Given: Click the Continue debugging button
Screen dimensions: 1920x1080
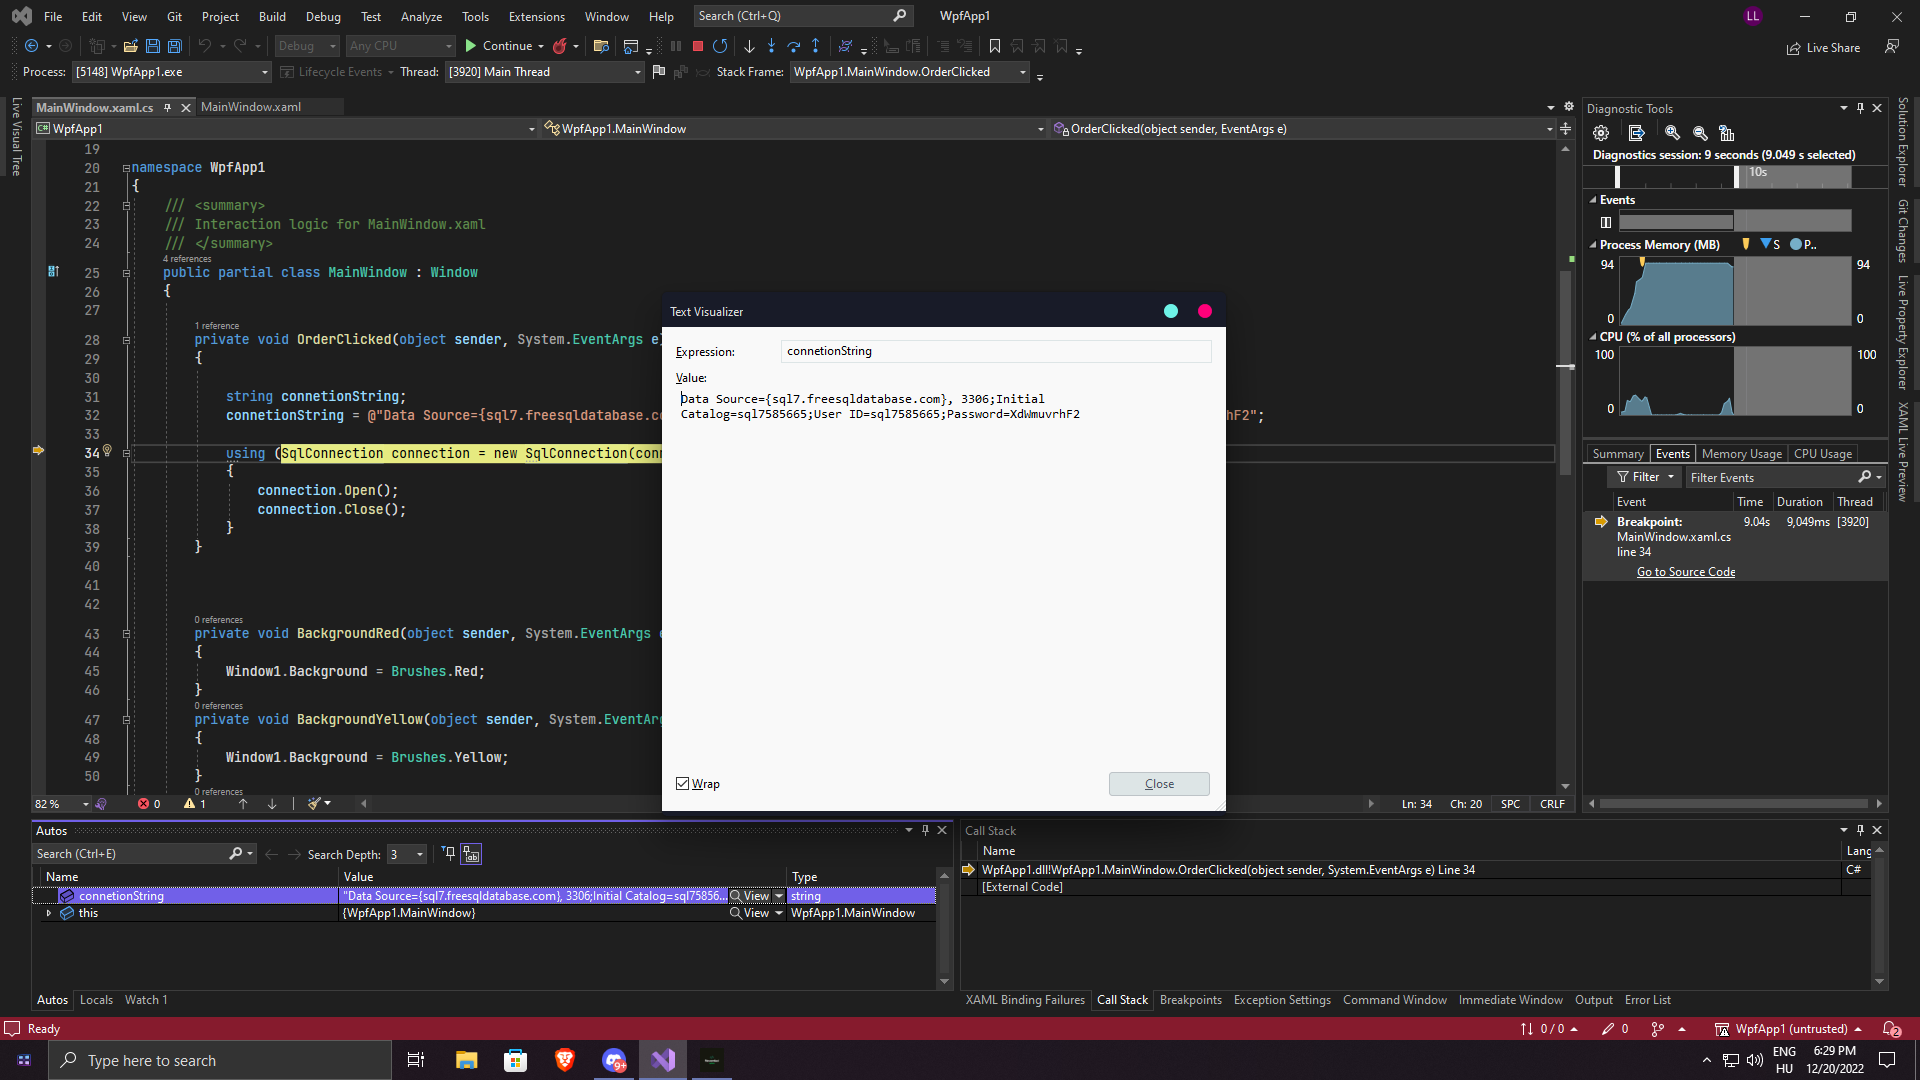Looking at the screenshot, I should point(498,46).
